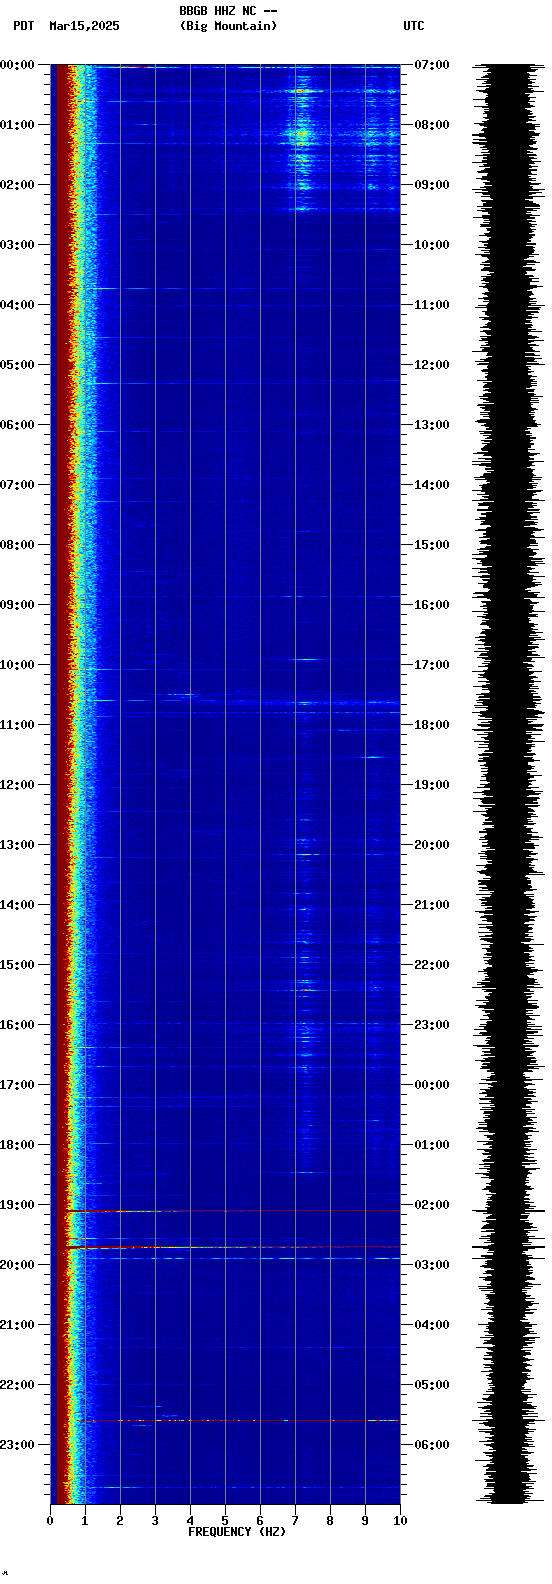552x1584 pixels.
Task: Click the red broadband event line near 19:00
Action: coord(233,1211)
